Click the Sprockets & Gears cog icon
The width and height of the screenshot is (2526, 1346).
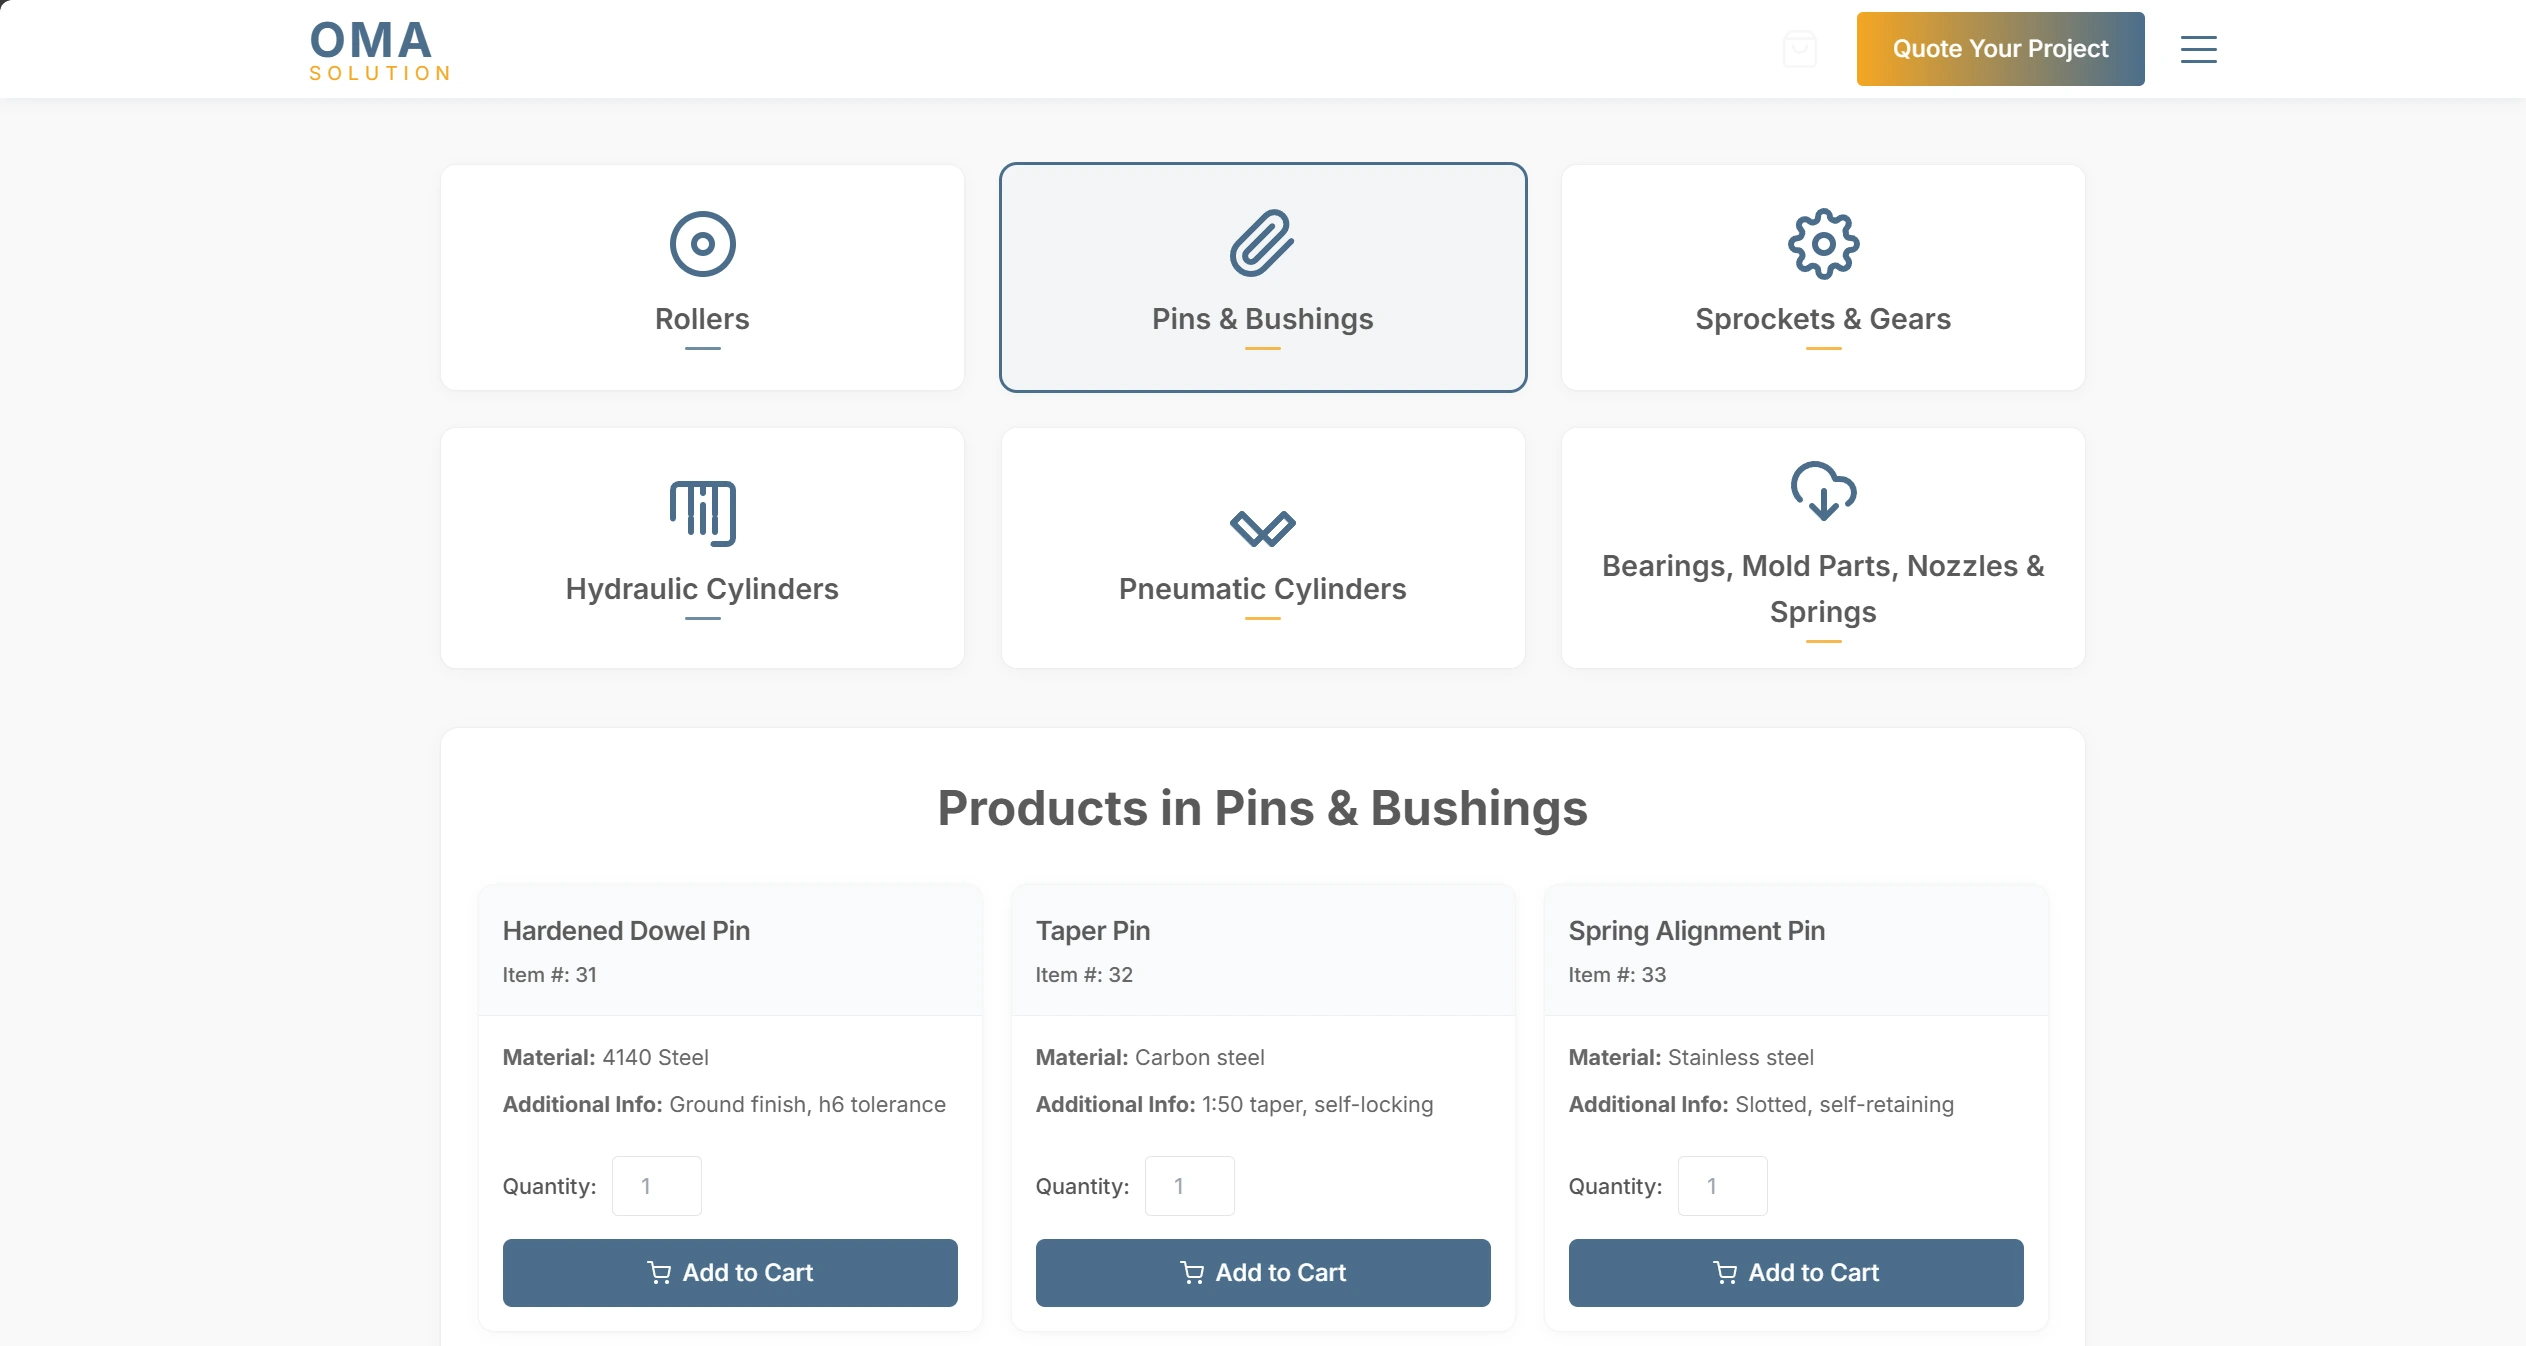(1823, 244)
